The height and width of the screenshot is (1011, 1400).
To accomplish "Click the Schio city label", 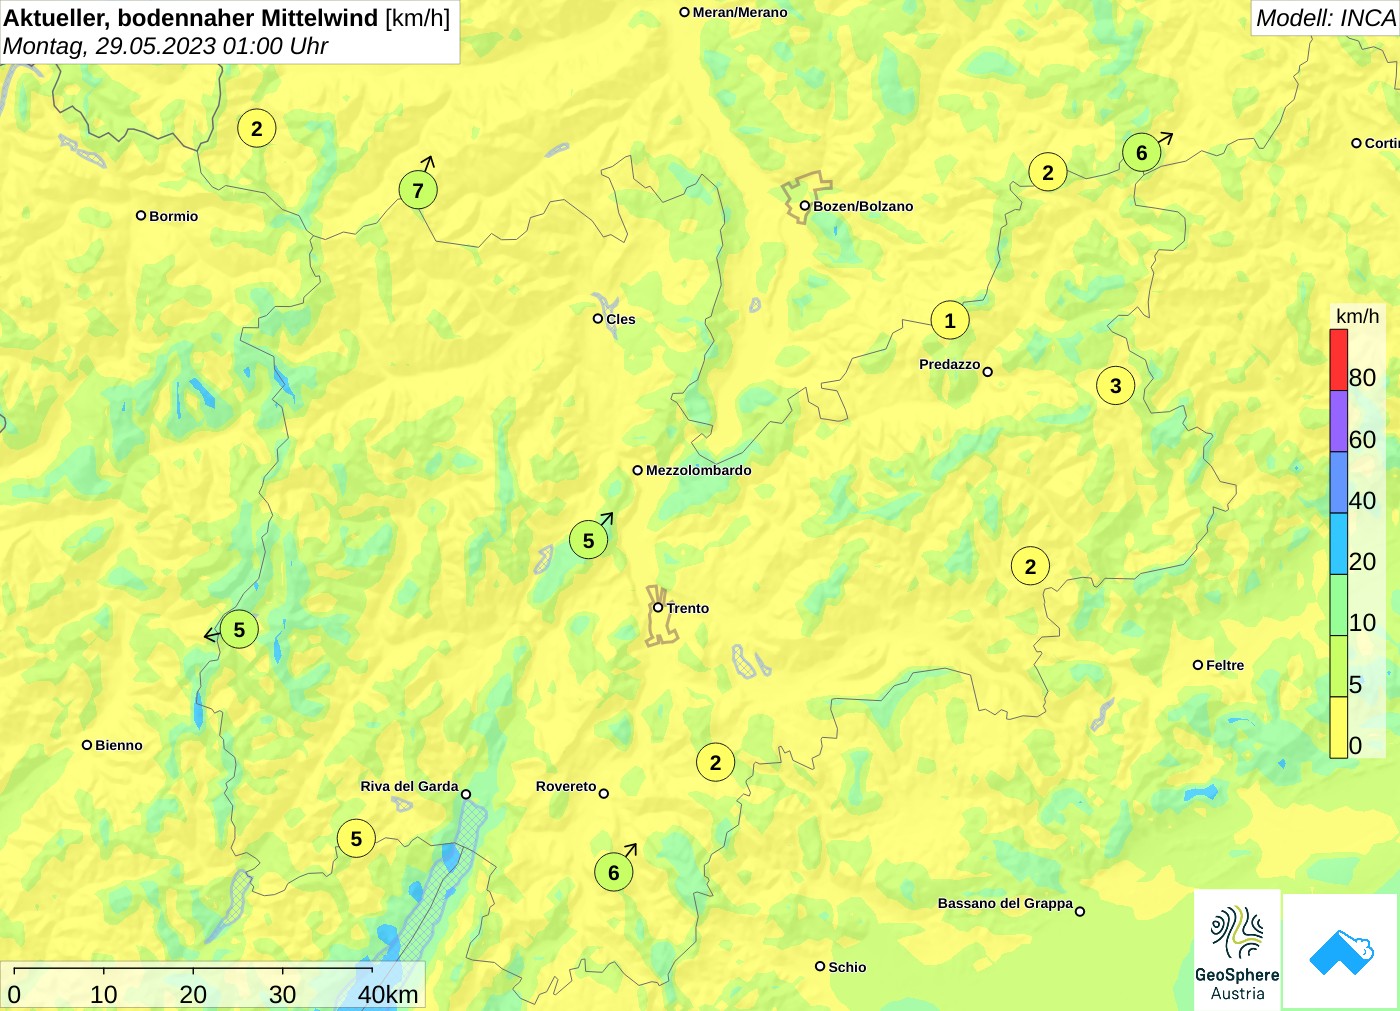I will (x=847, y=967).
